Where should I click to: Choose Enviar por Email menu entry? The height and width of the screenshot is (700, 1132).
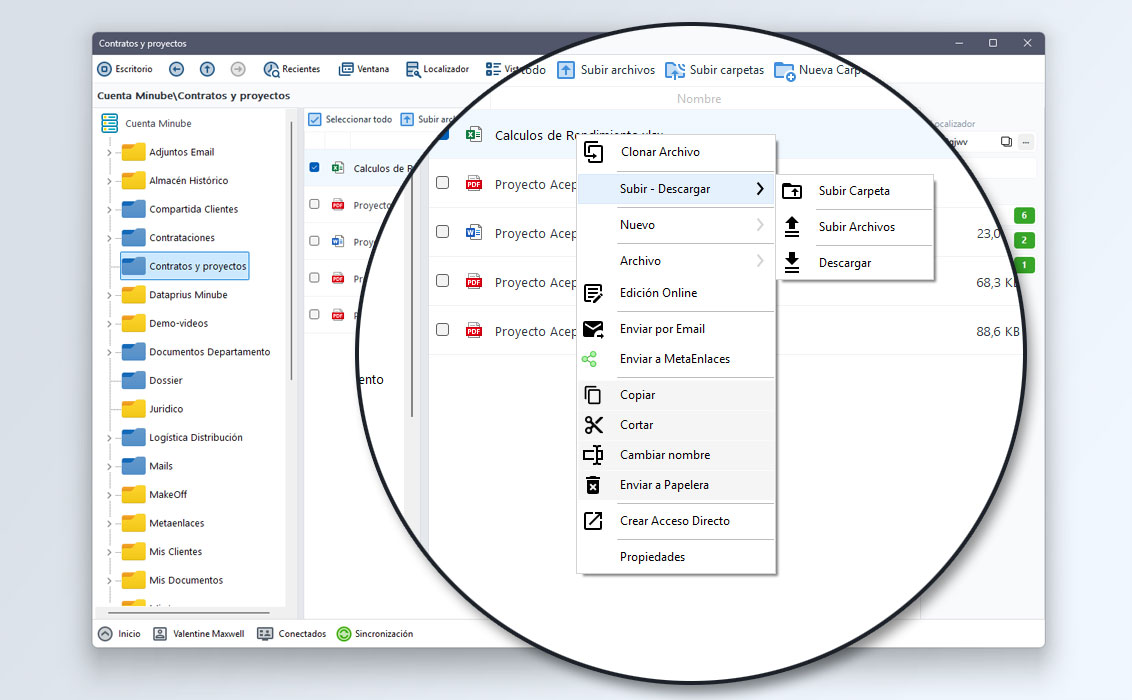tap(676, 329)
